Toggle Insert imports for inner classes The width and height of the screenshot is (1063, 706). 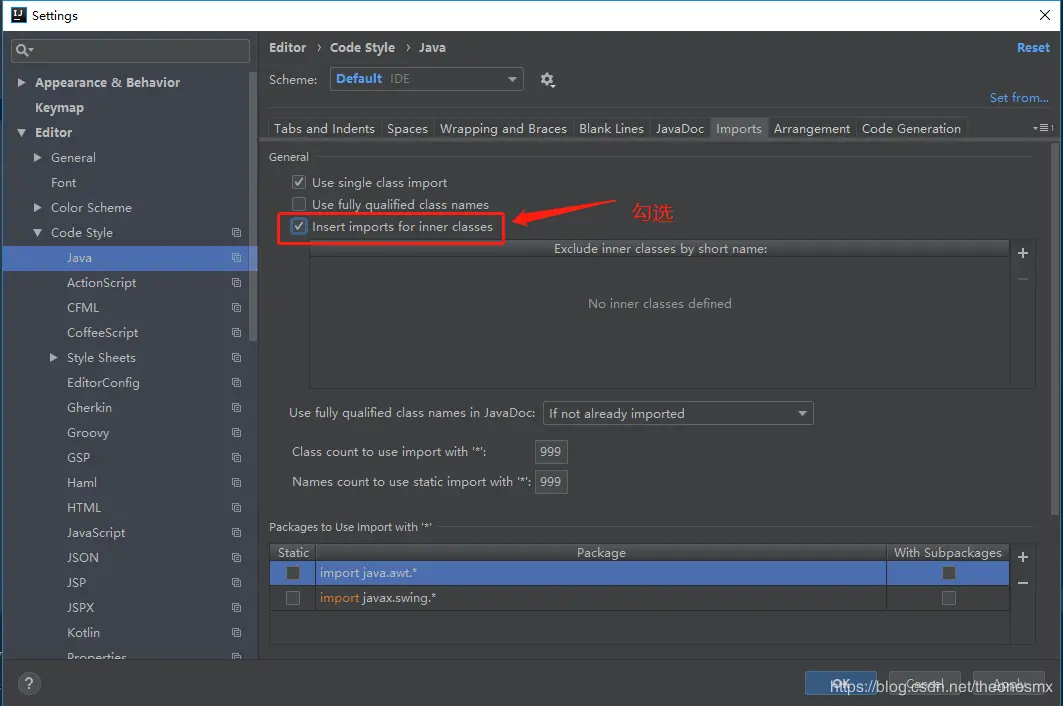tap(298, 227)
